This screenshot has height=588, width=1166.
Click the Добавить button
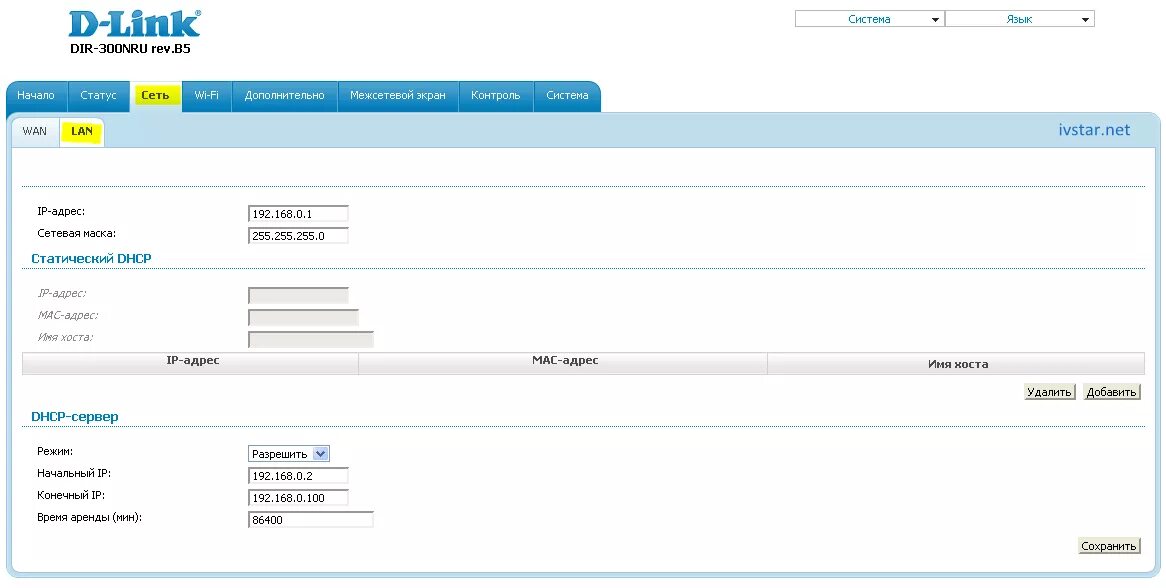1112,392
